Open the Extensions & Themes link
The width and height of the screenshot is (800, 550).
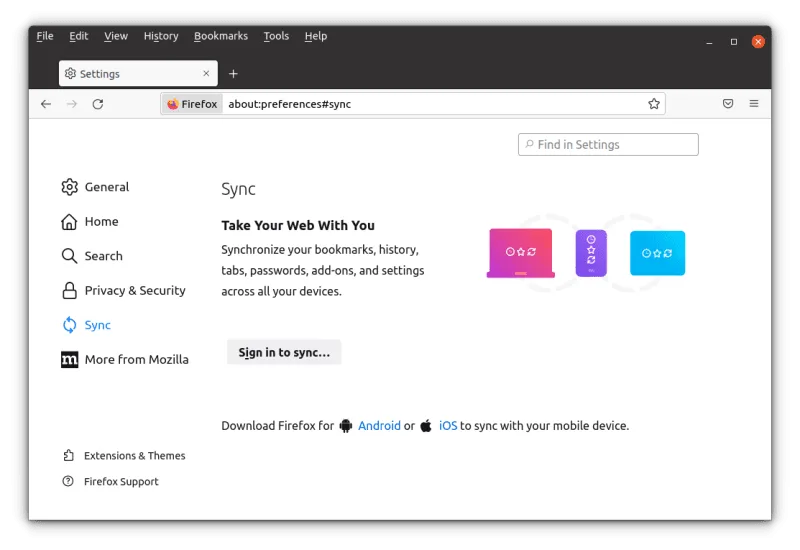[x=134, y=456]
